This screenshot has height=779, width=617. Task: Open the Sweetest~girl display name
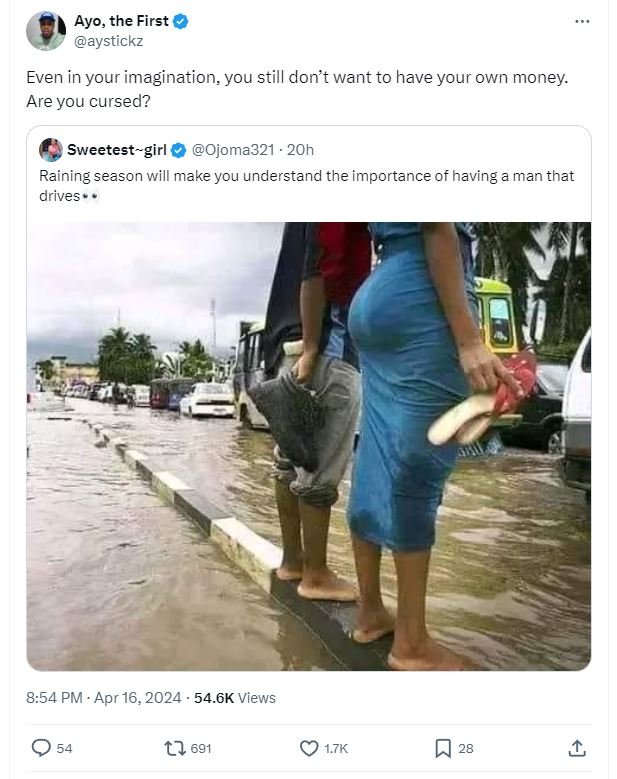point(116,150)
